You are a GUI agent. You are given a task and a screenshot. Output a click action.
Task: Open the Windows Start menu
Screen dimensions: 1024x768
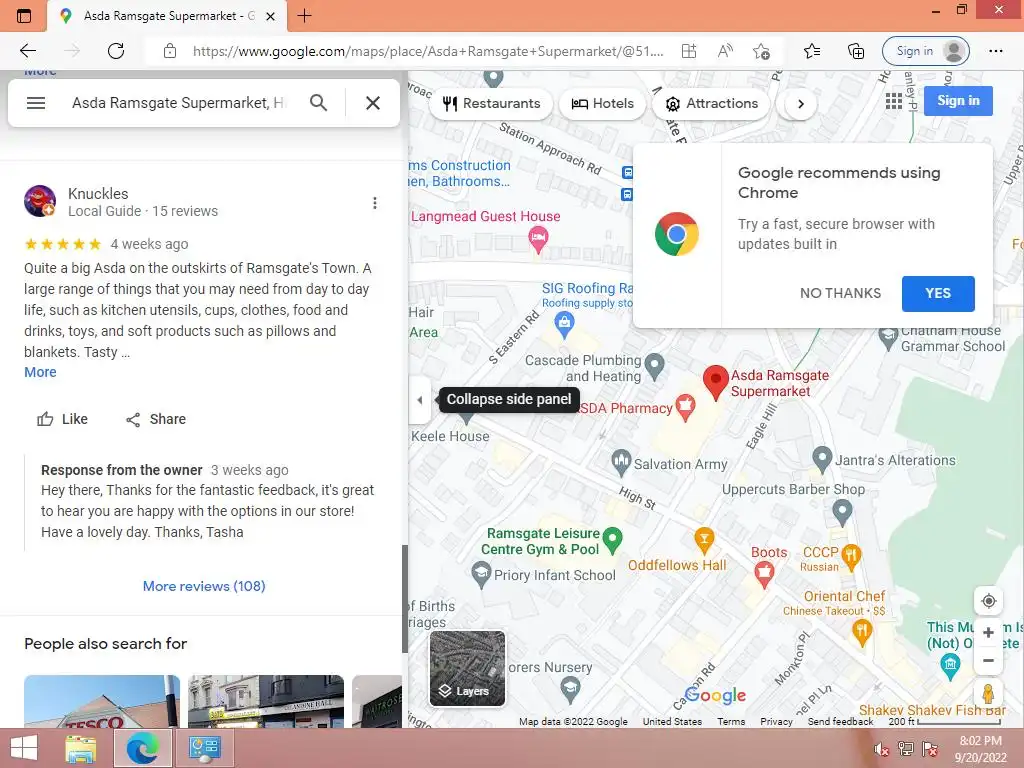[x=24, y=748]
